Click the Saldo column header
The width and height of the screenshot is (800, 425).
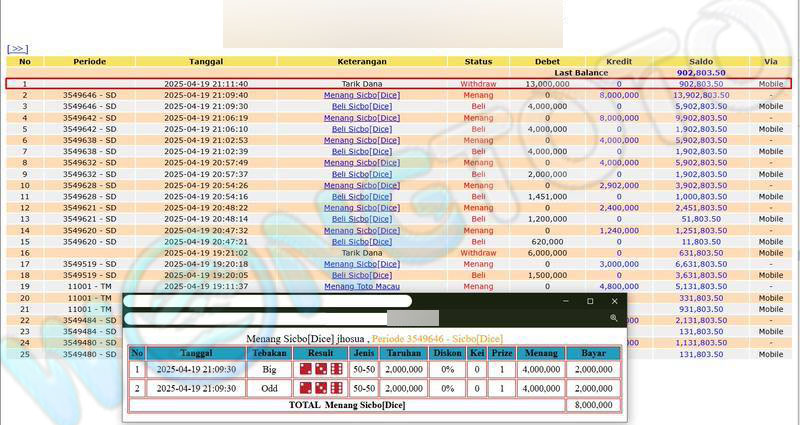700,61
